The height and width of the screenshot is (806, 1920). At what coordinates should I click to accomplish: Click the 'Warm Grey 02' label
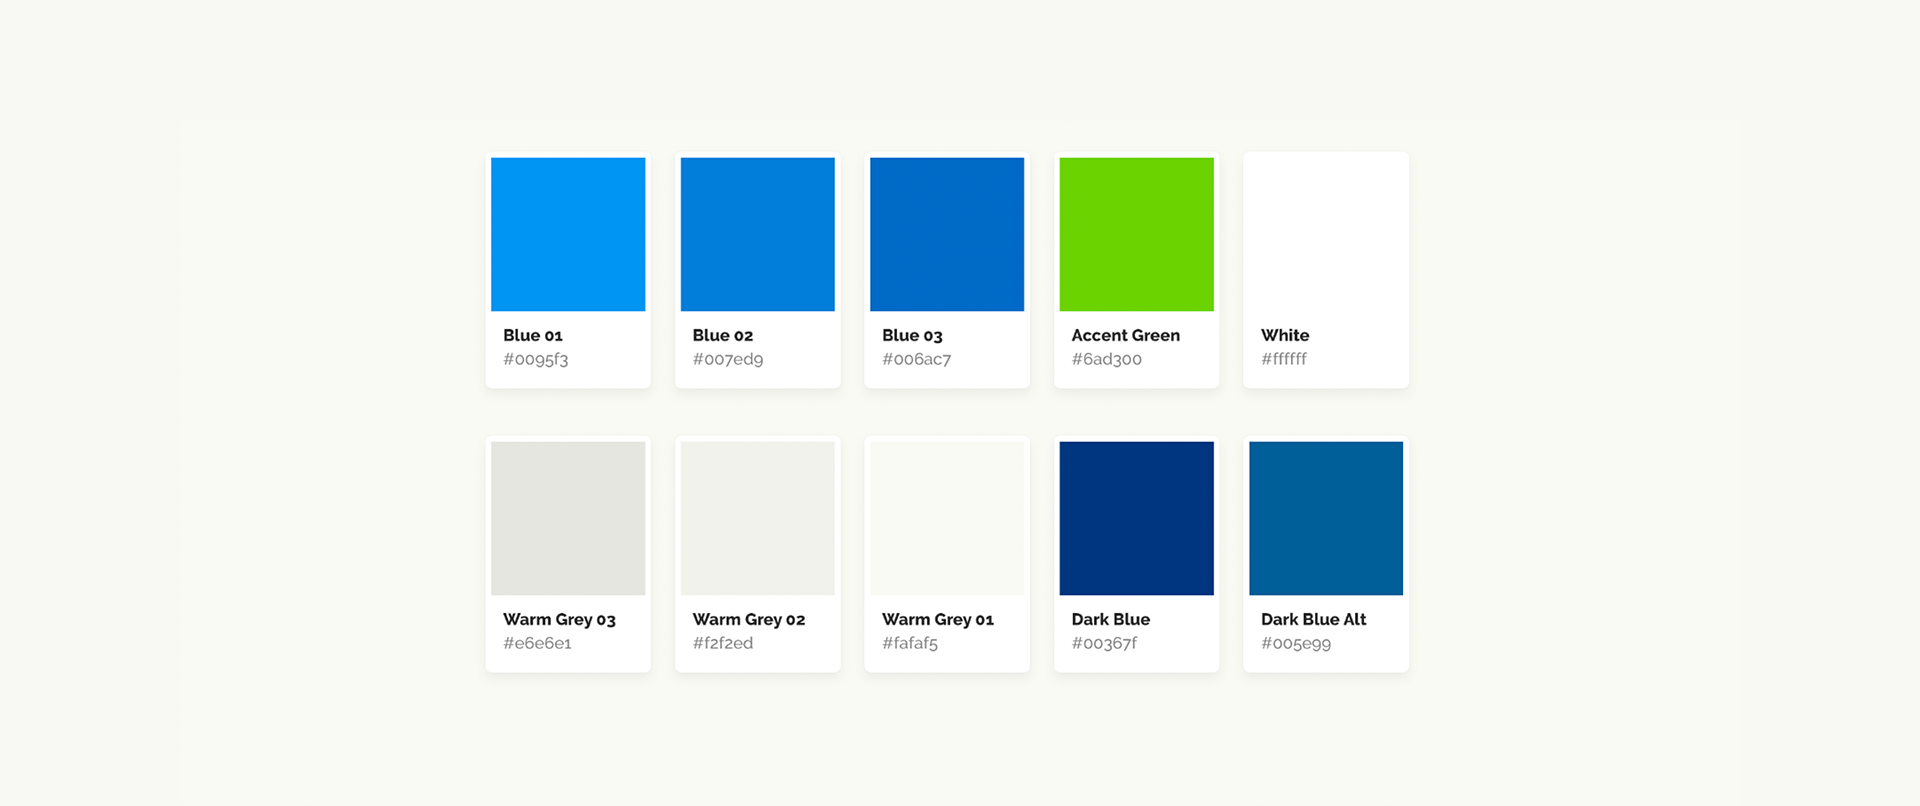point(749,619)
